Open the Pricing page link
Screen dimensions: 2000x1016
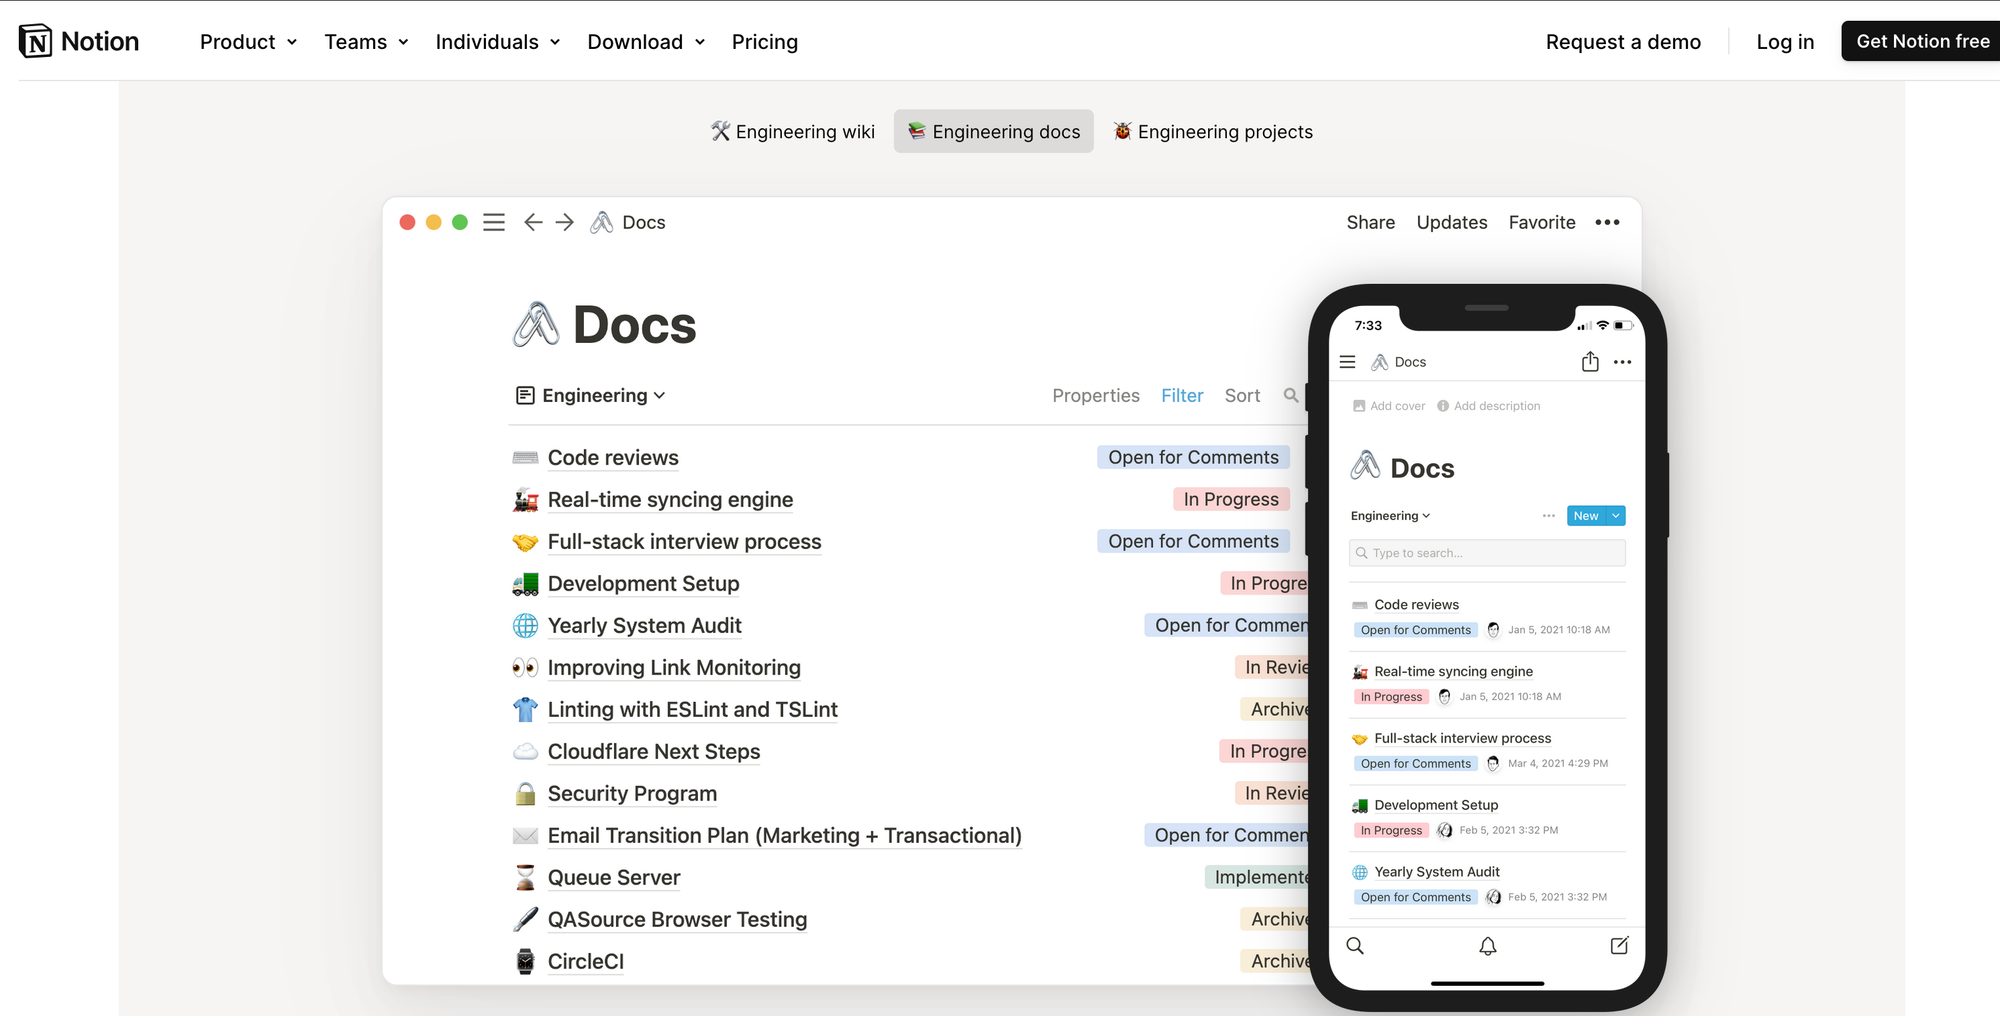click(764, 42)
